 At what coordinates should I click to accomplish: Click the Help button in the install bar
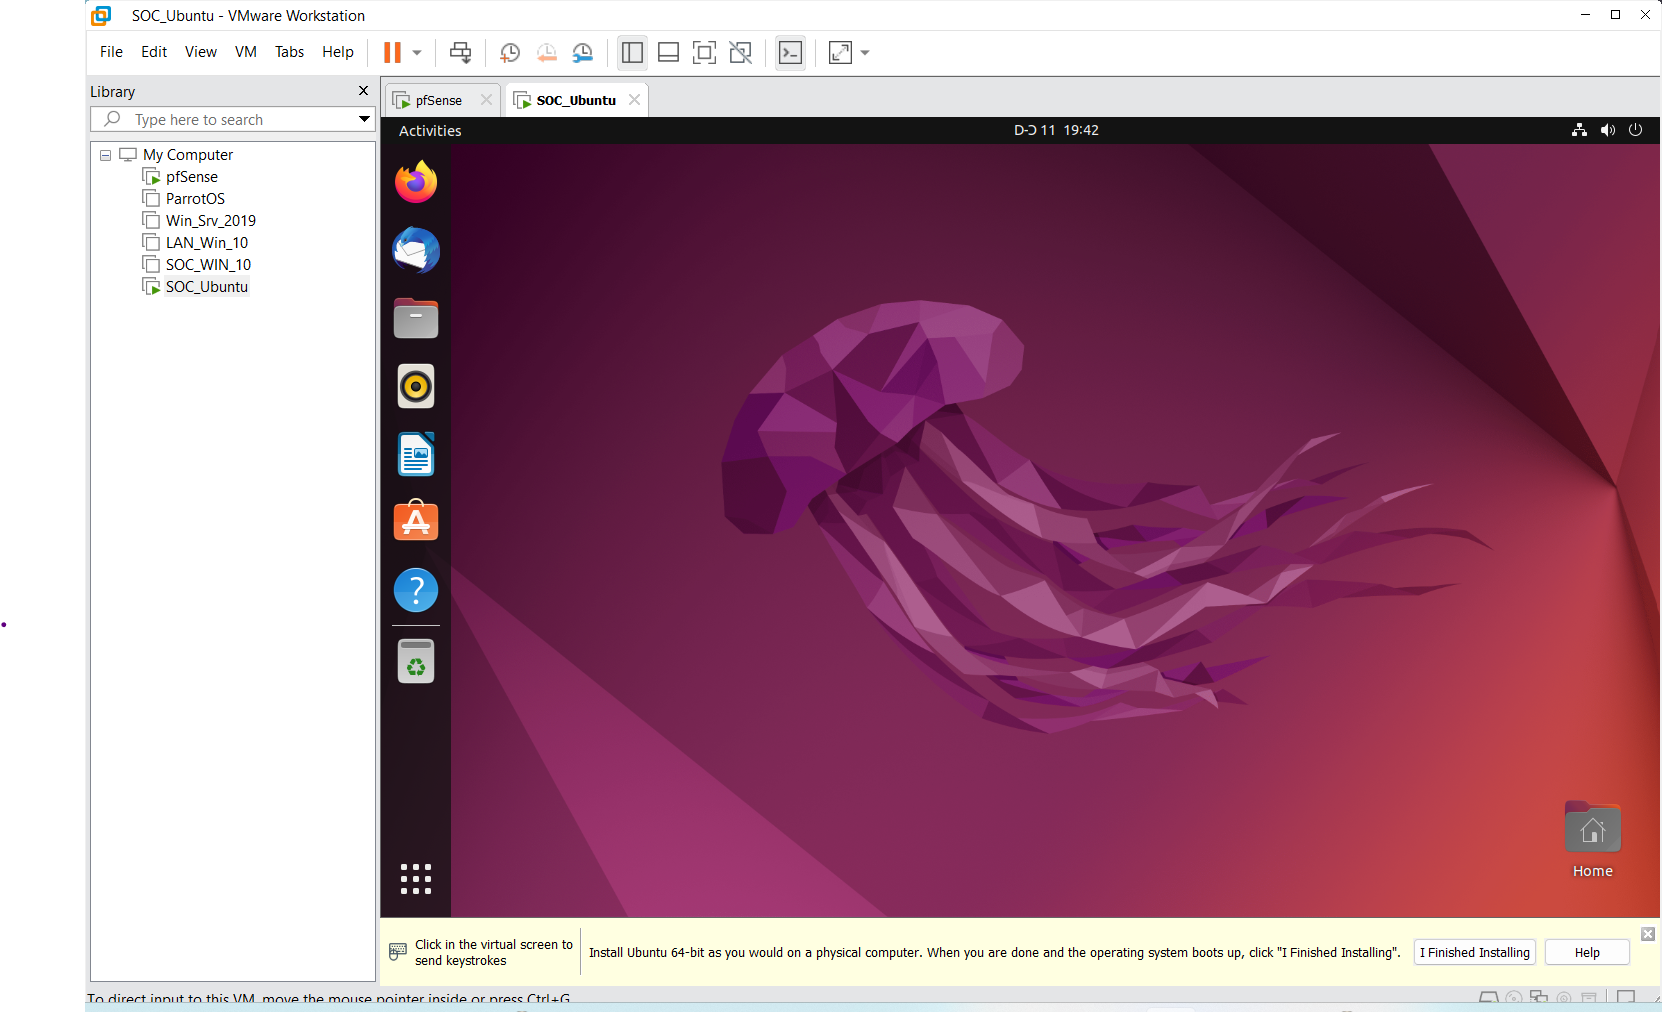(1587, 952)
